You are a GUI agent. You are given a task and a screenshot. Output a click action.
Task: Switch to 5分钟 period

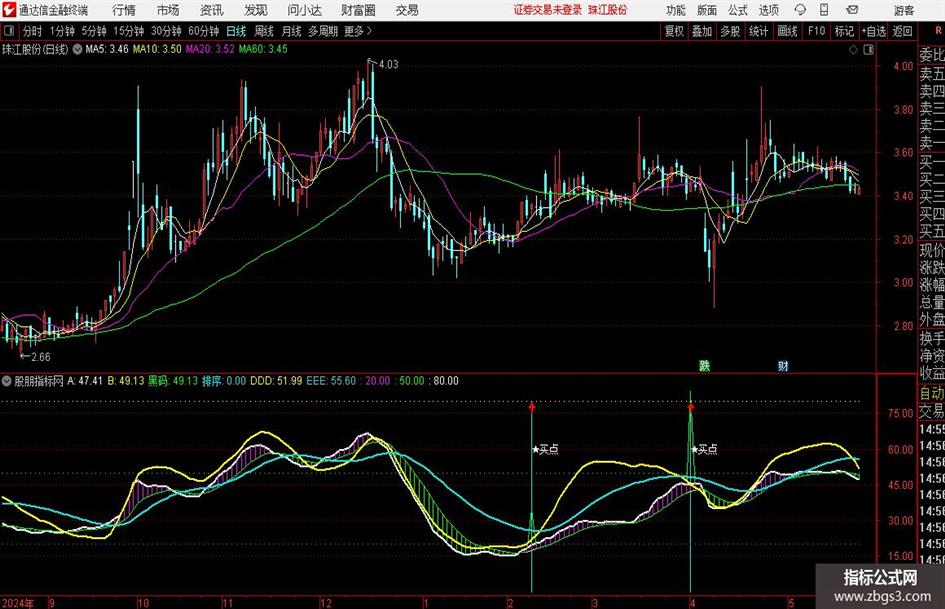point(94,31)
